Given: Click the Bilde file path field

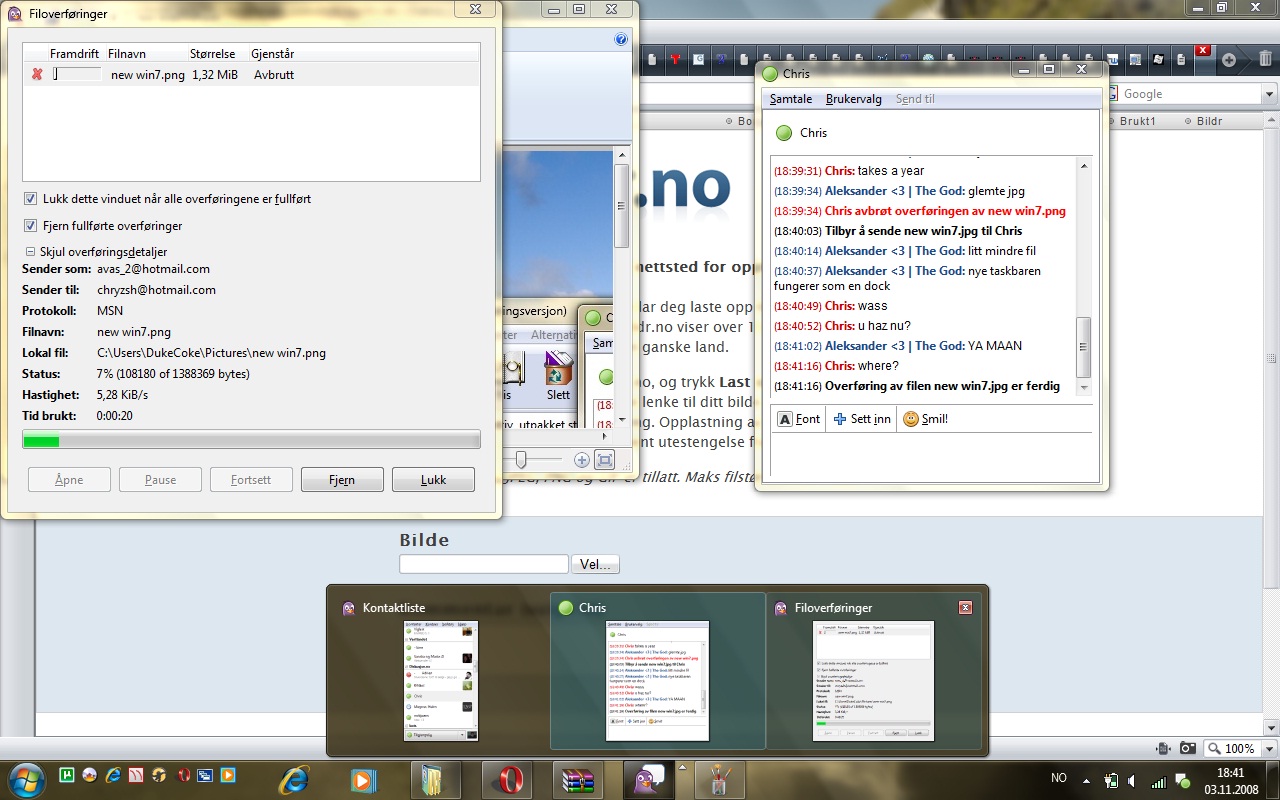Looking at the screenshot, I should click(x=484, y=564).
